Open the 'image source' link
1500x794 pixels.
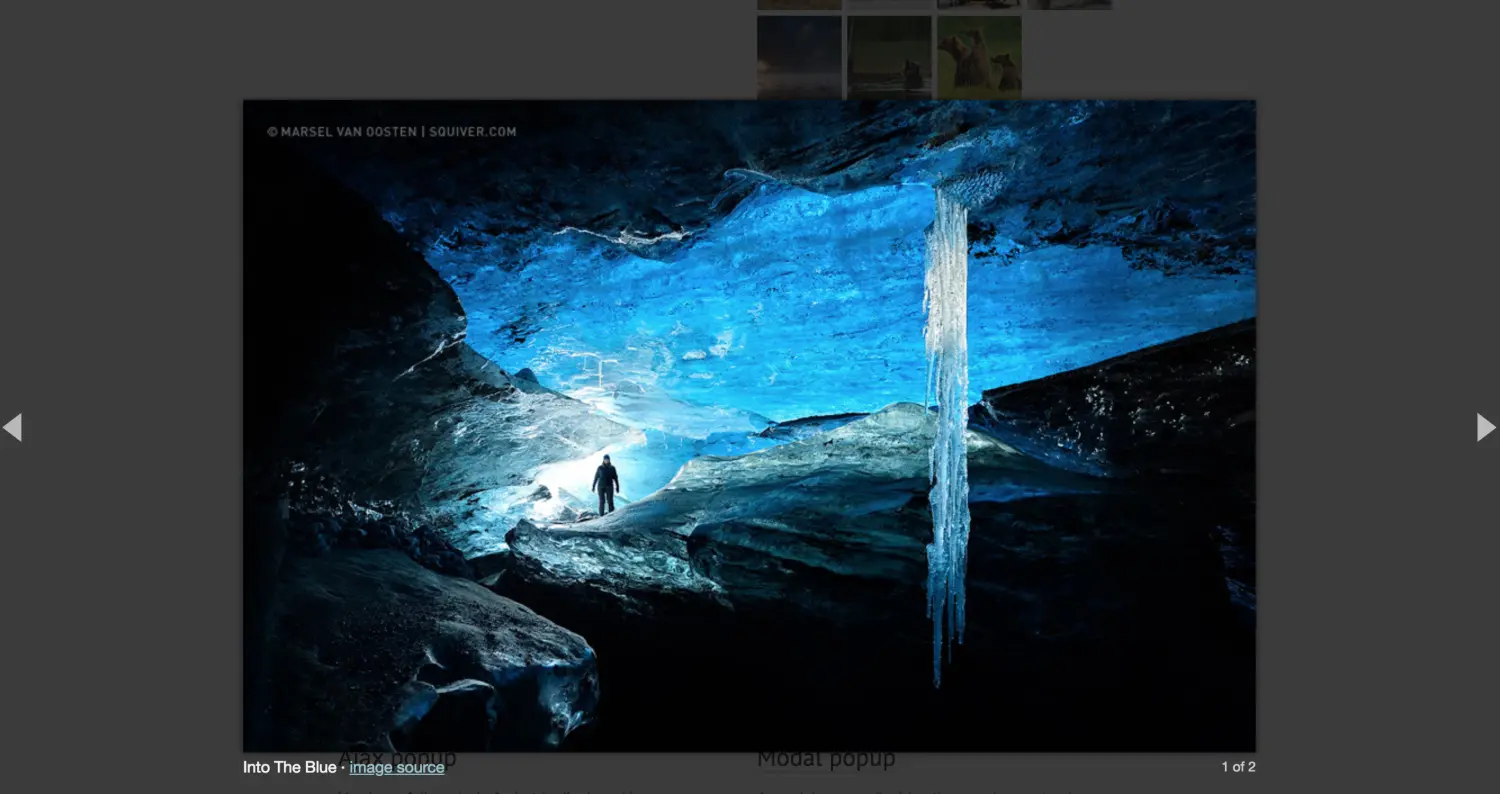(397, 767)
